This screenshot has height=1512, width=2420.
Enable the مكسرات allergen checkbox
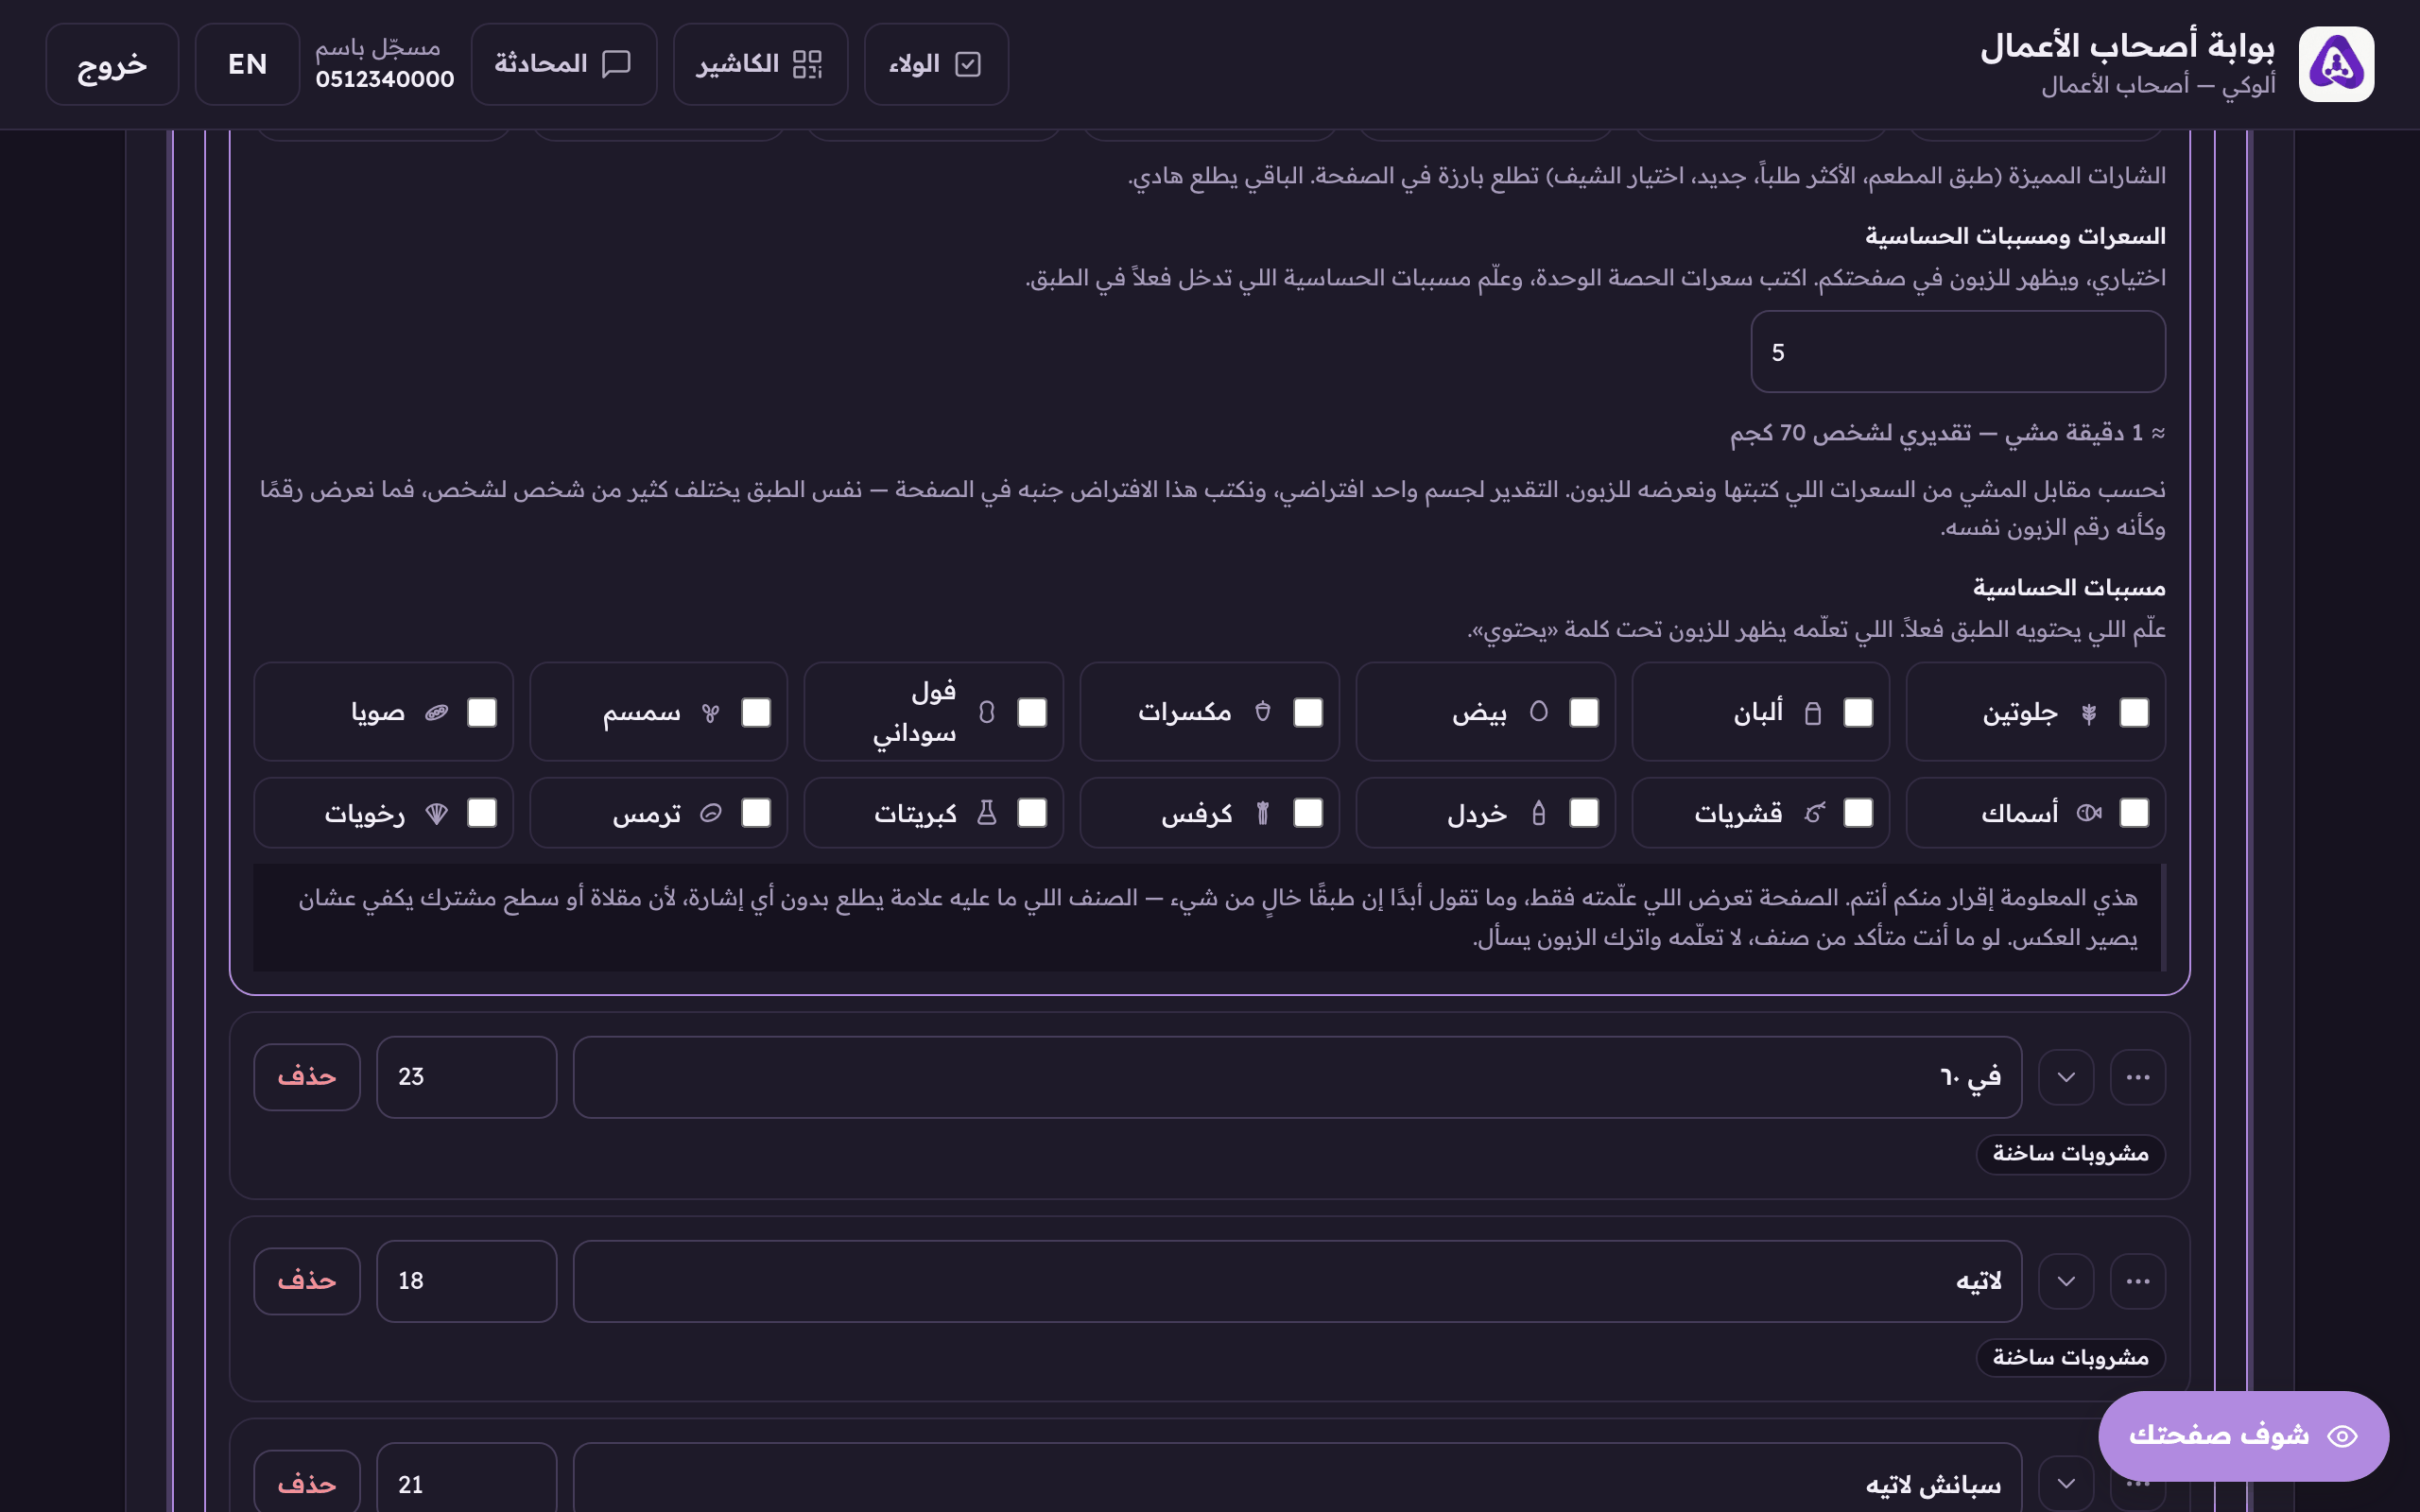click(1308, 712)
